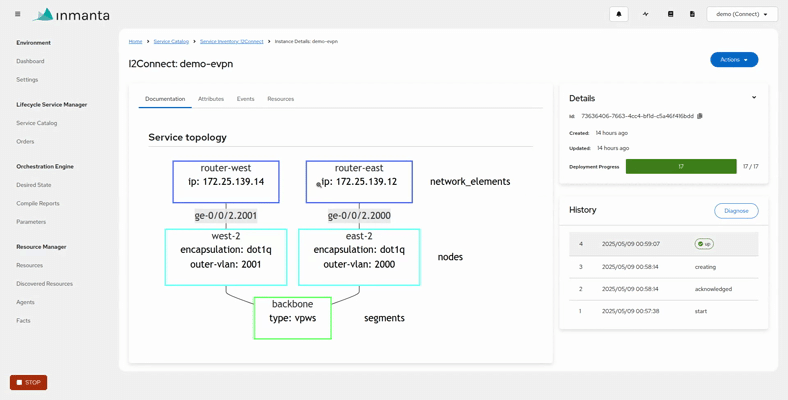788x400 pixels.
Task: Click the router-east node in topology
Action: pos(359,182)
